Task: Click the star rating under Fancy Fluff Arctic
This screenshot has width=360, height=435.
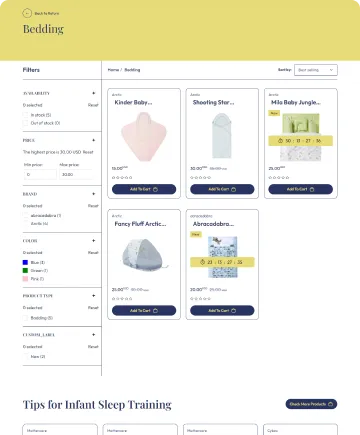Action: click(x=122, y=299)
